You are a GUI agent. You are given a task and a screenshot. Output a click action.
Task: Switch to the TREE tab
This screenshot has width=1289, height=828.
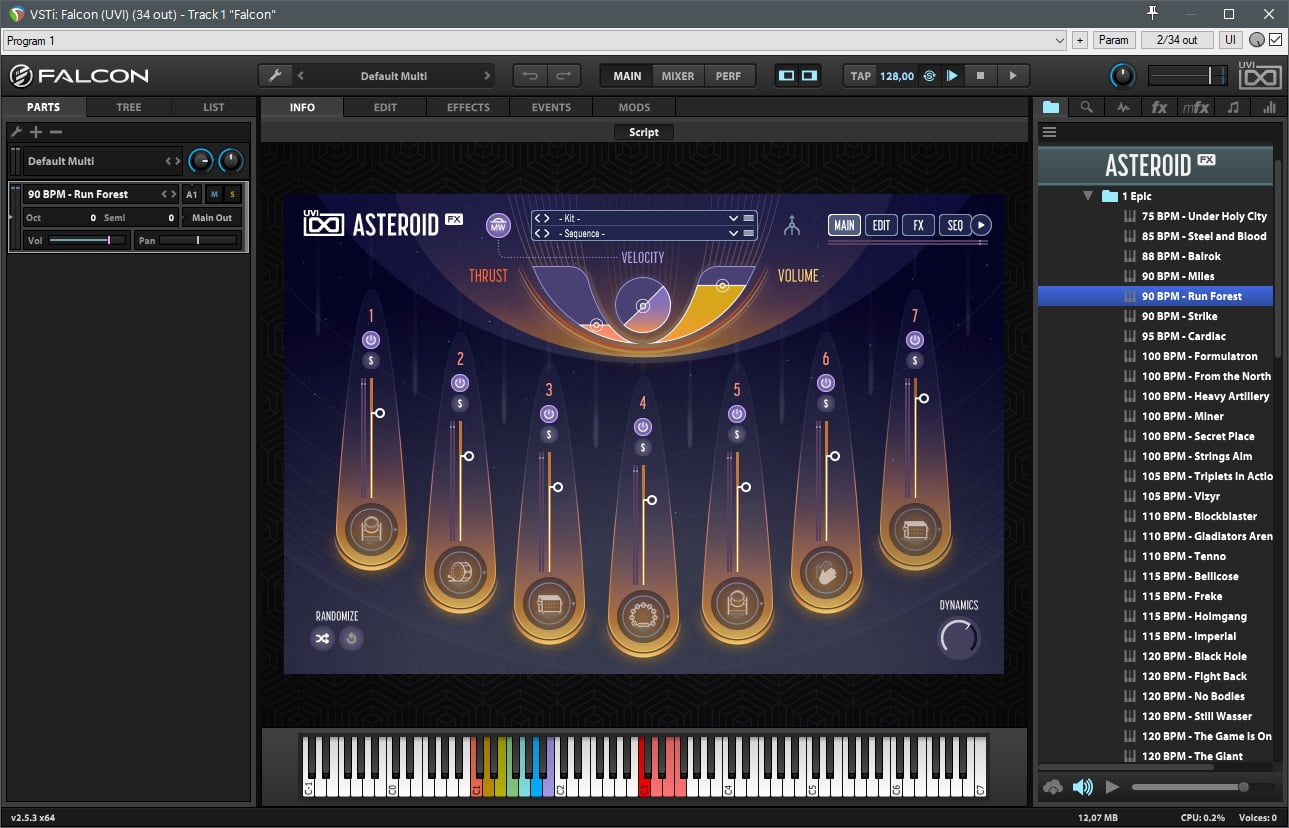pos(129,107)
